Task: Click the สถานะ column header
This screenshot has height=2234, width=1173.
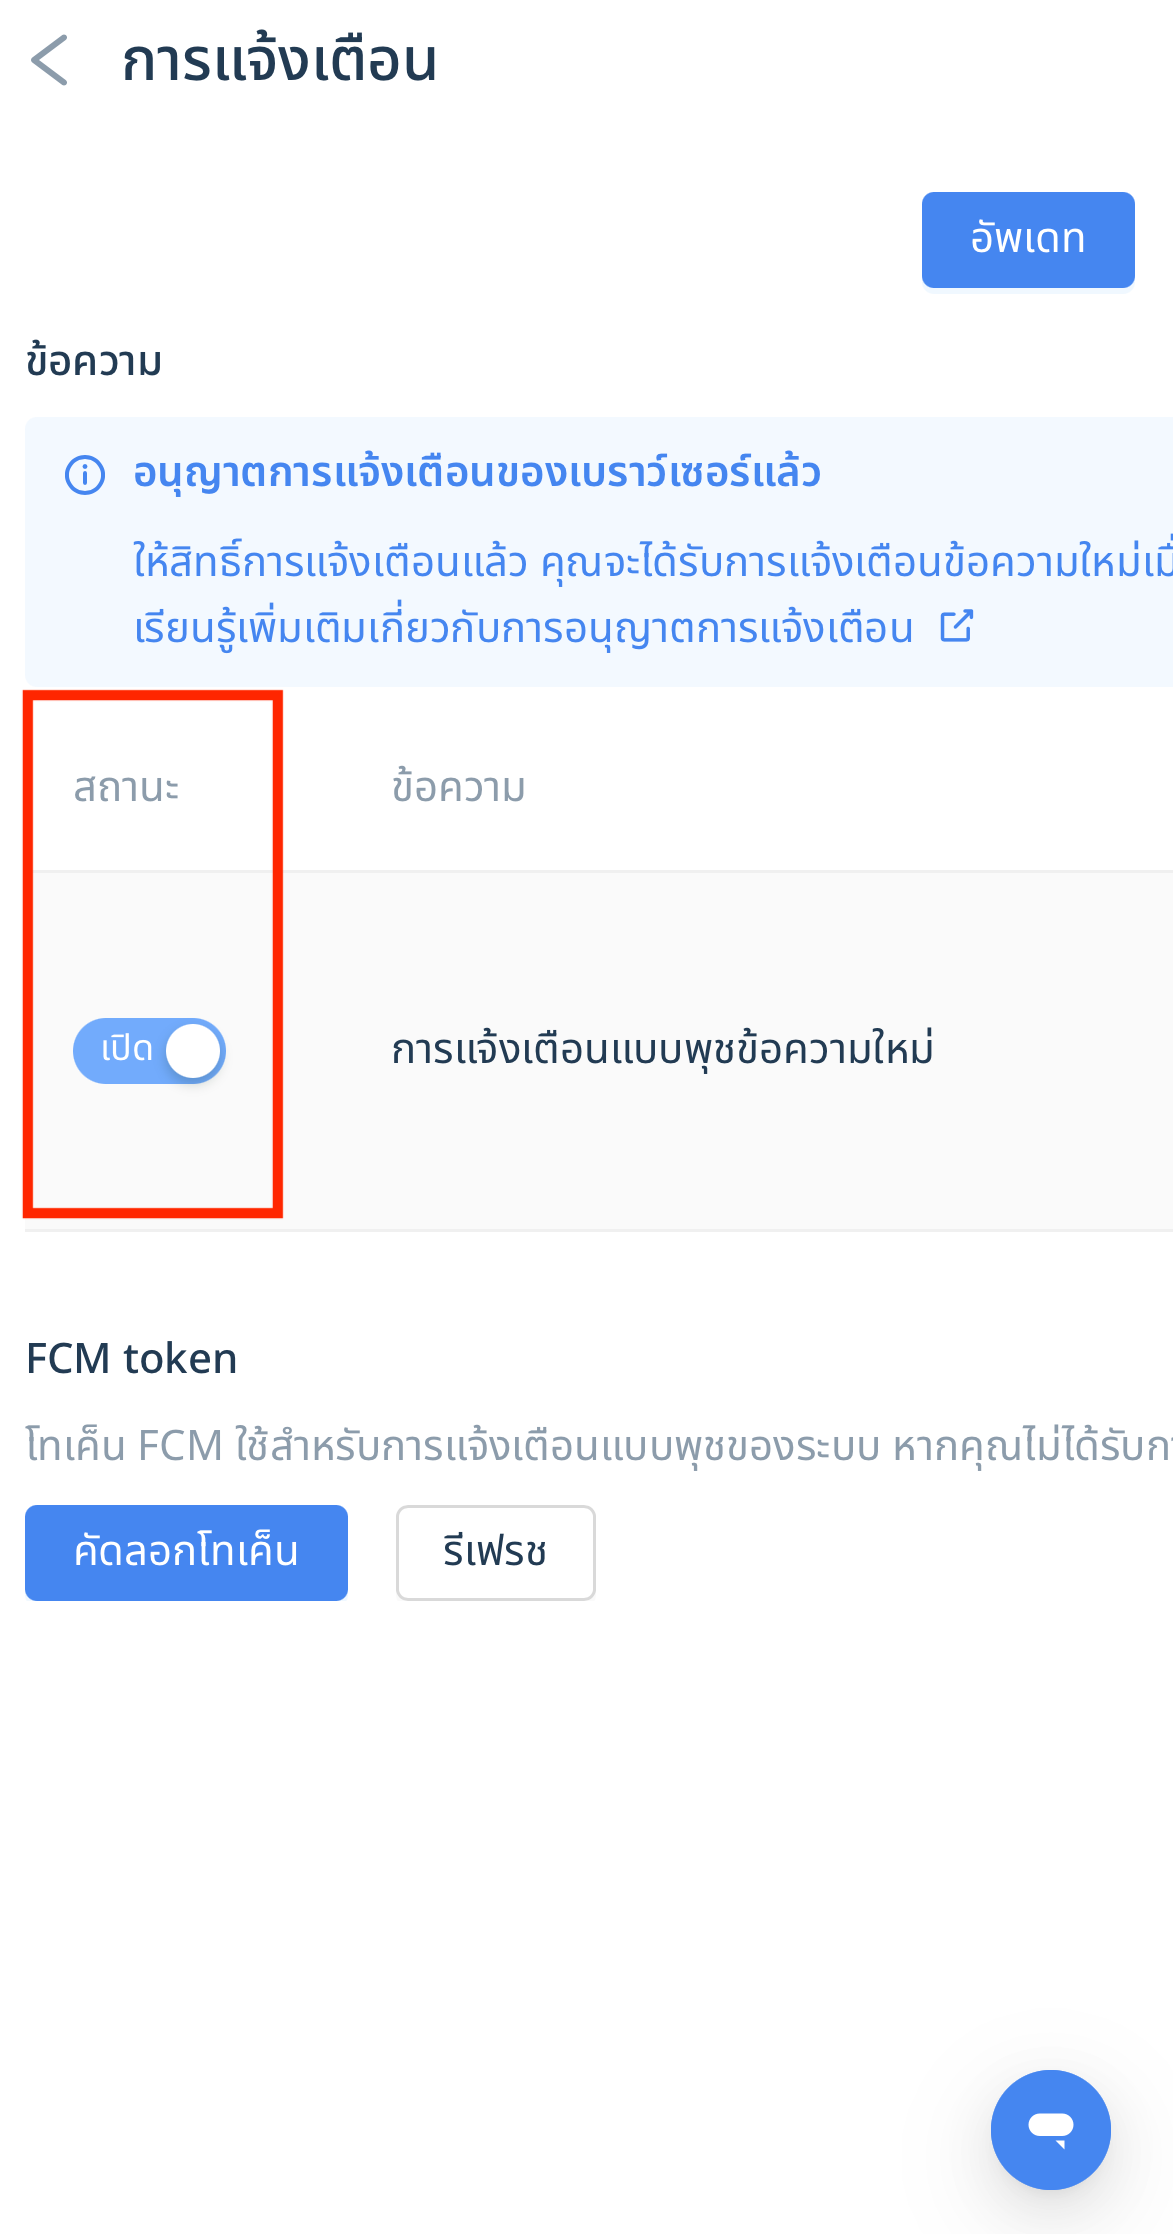Action: coord(127,788)
